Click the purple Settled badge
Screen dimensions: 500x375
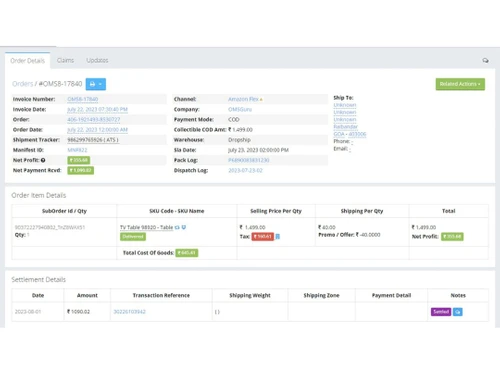coord(441,312)
